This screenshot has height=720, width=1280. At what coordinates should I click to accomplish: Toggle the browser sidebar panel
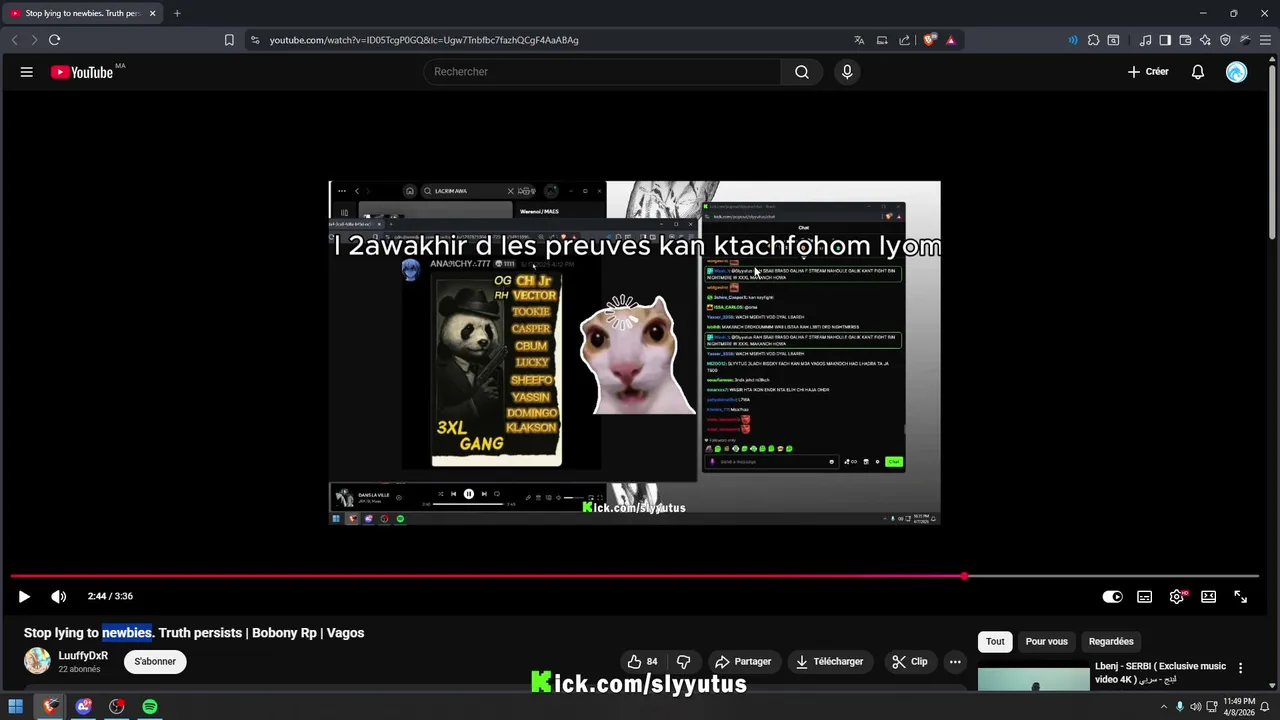coord(1165,40)
